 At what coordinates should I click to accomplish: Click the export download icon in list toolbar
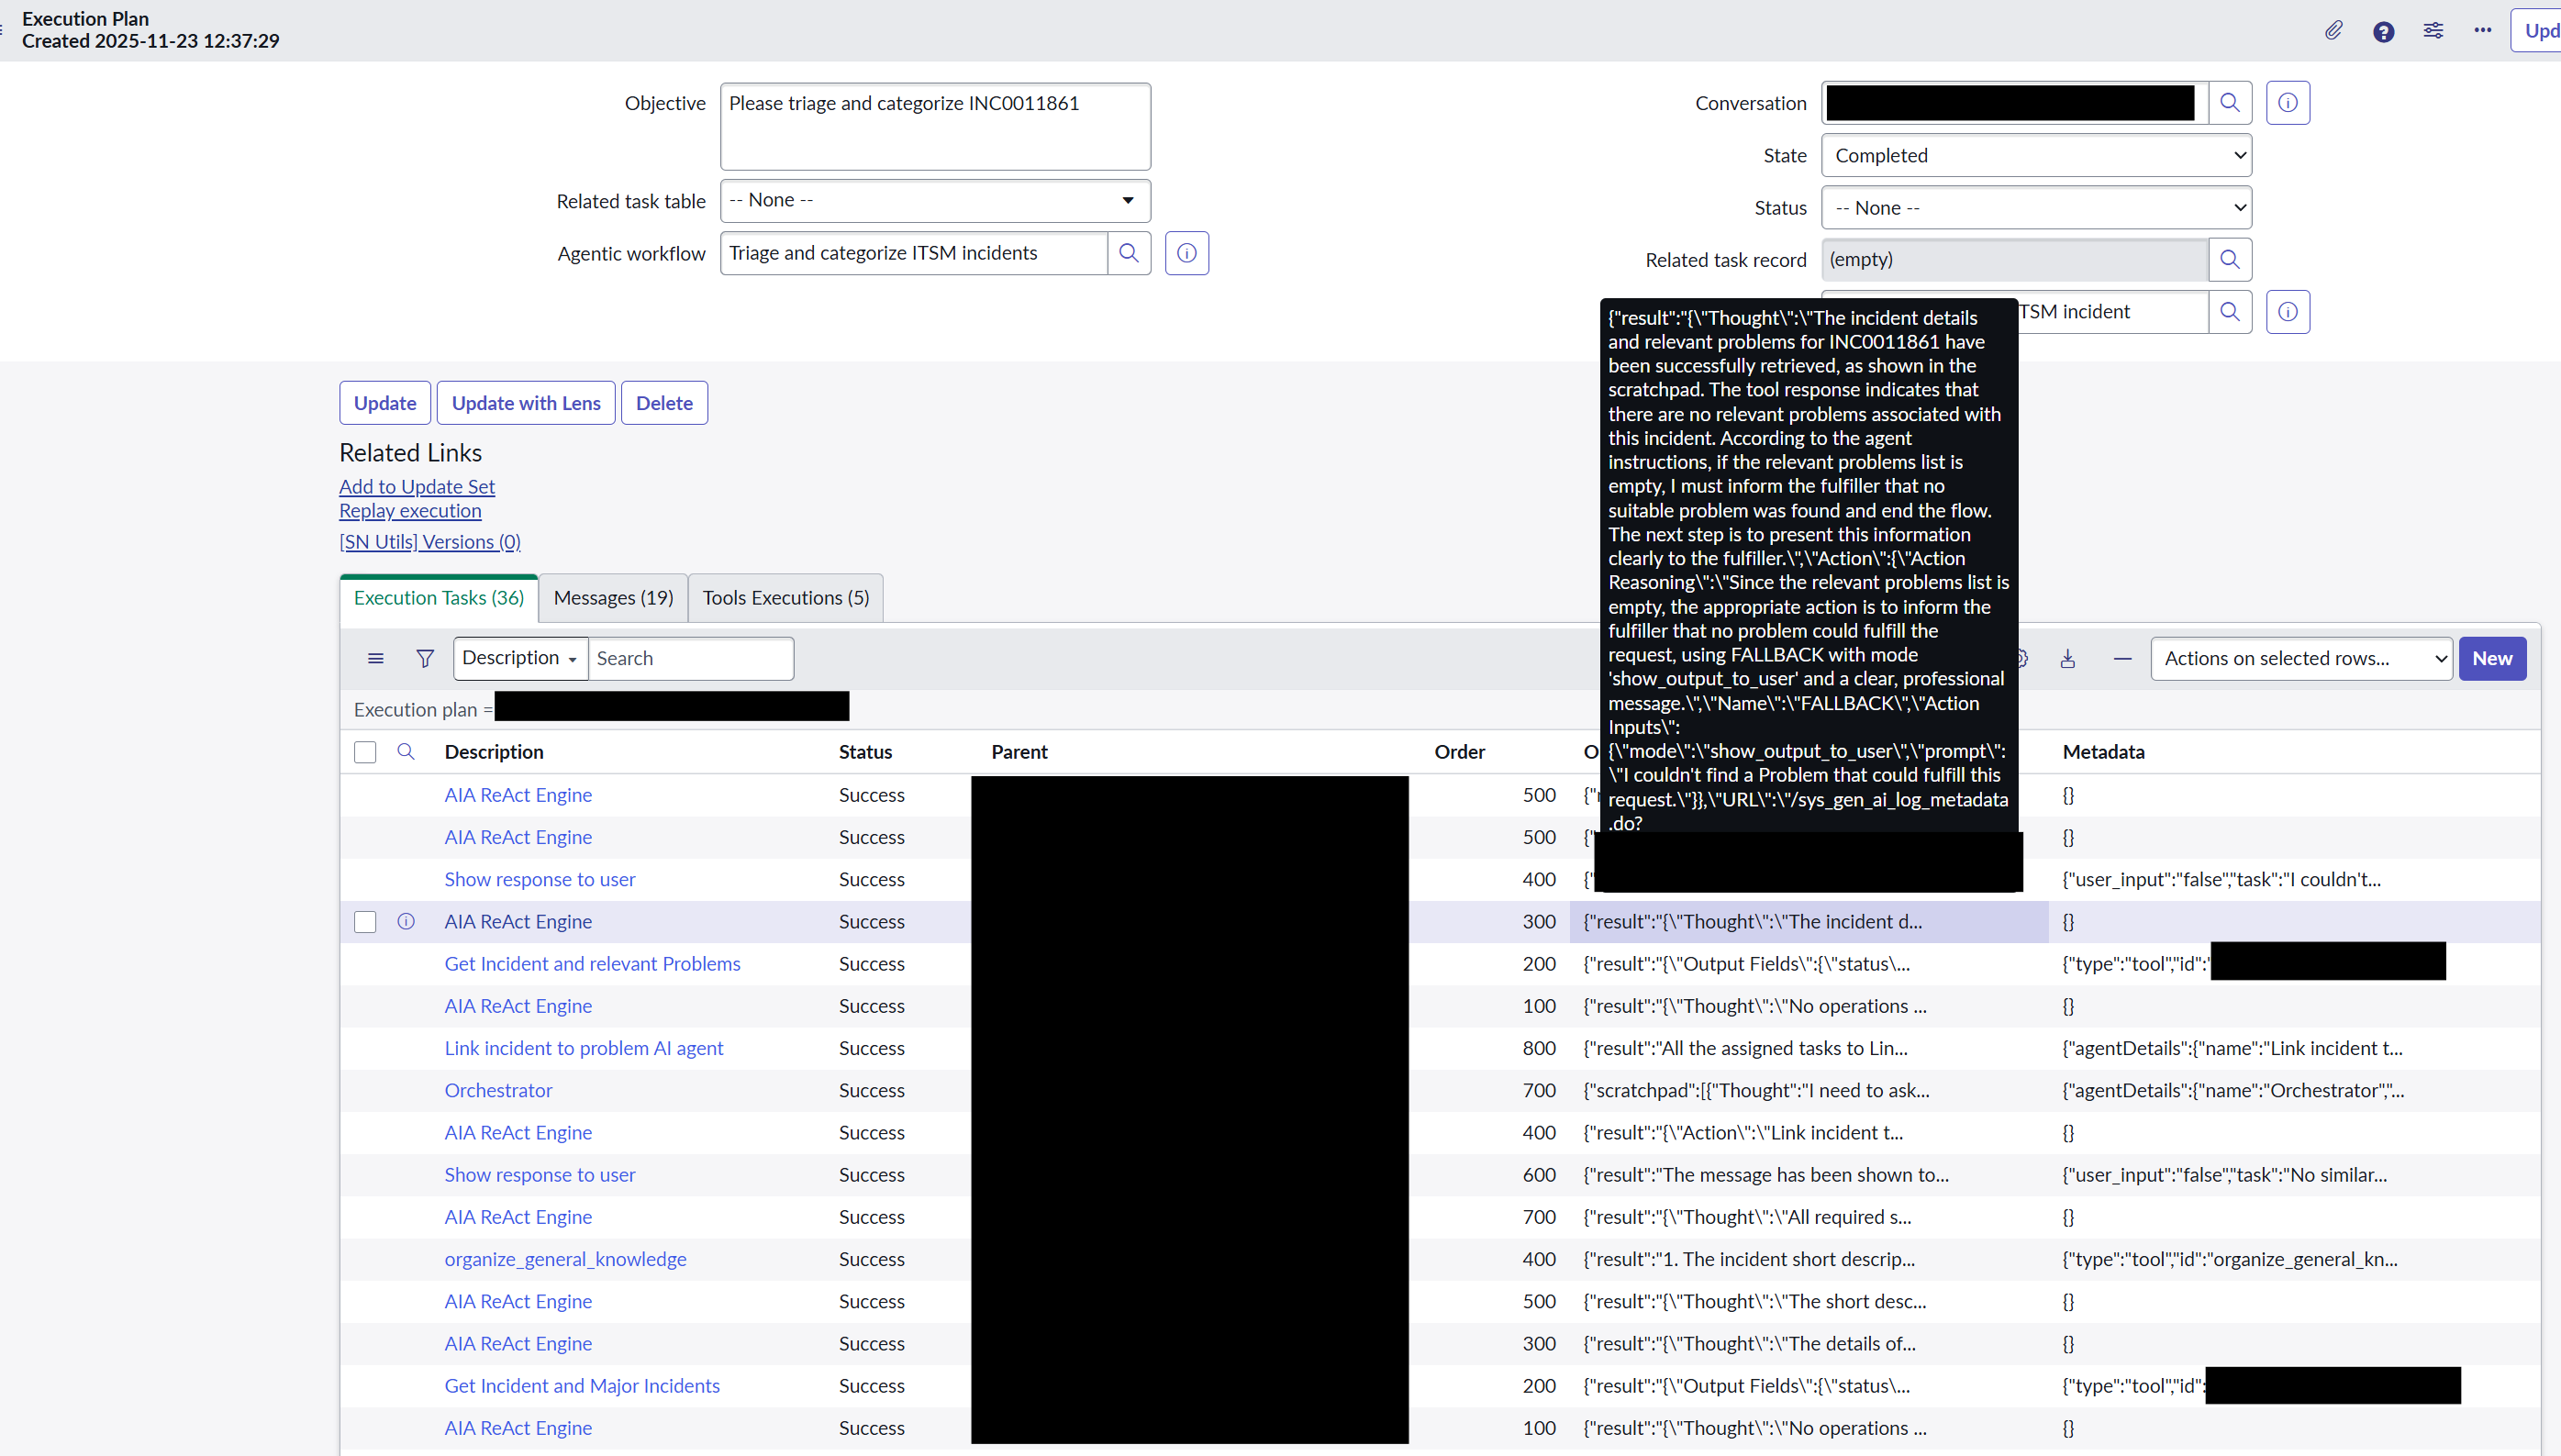[x=2068, y=658]
